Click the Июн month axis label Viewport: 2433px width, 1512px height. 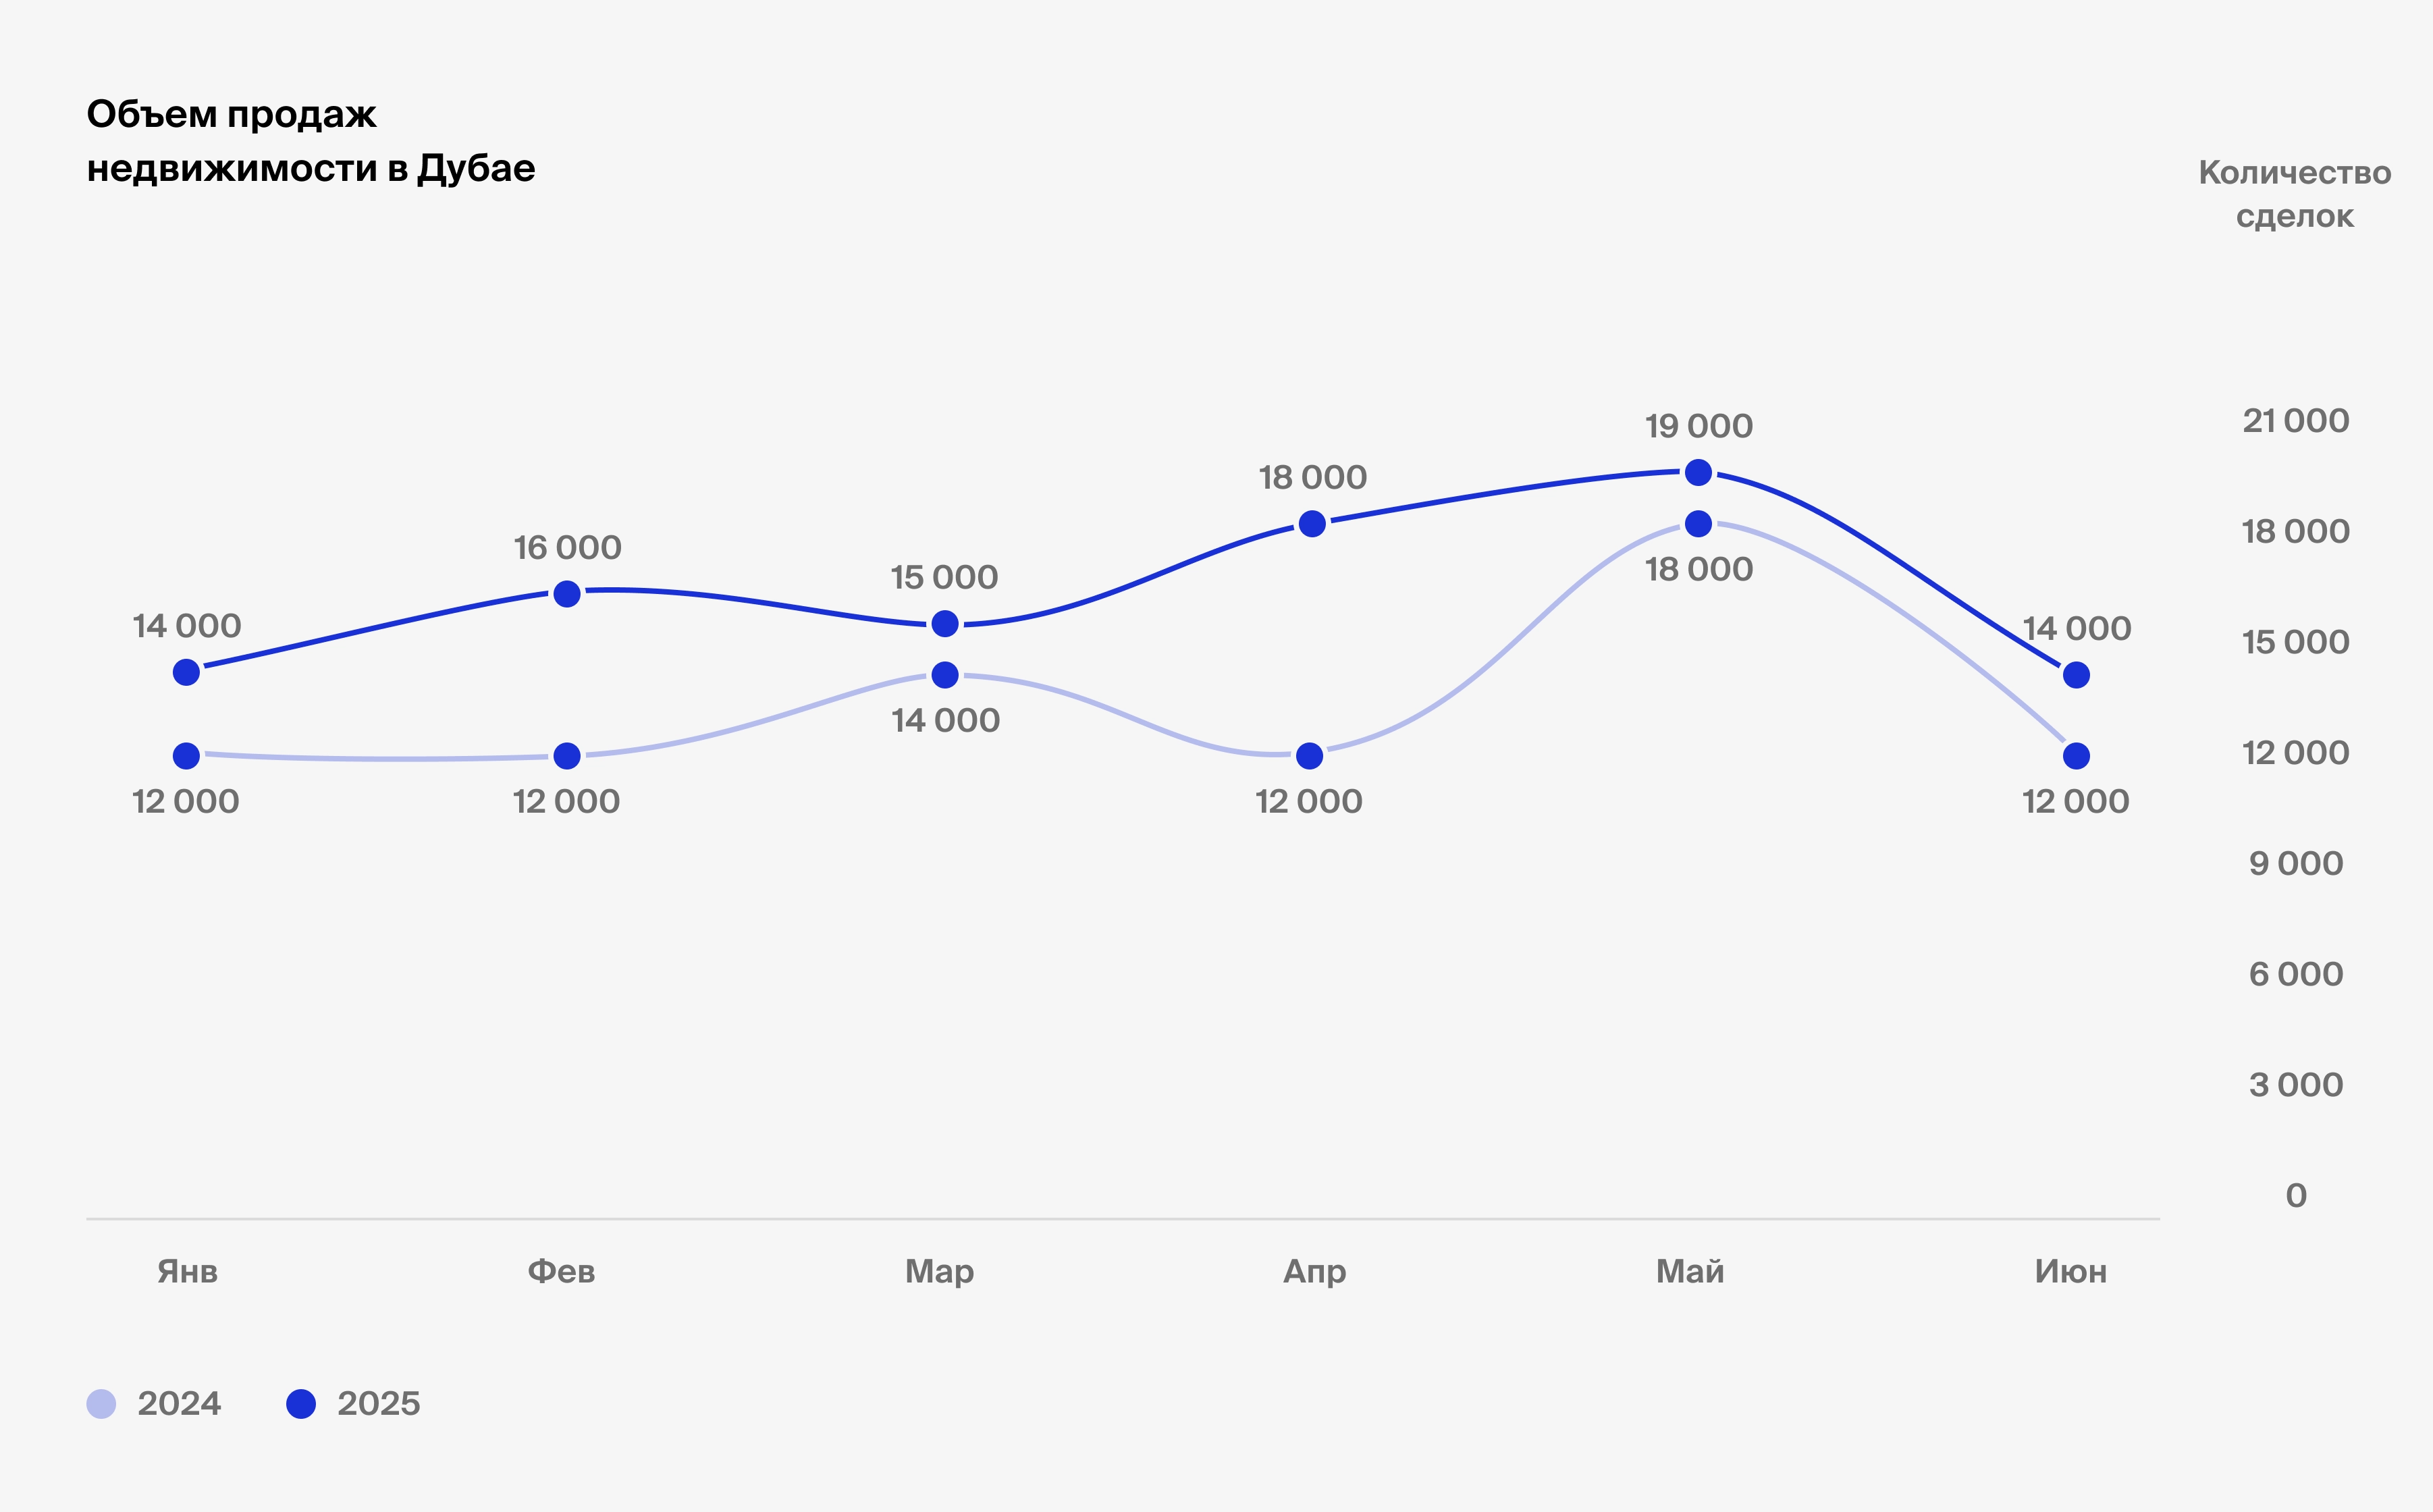(2070, 1271)
